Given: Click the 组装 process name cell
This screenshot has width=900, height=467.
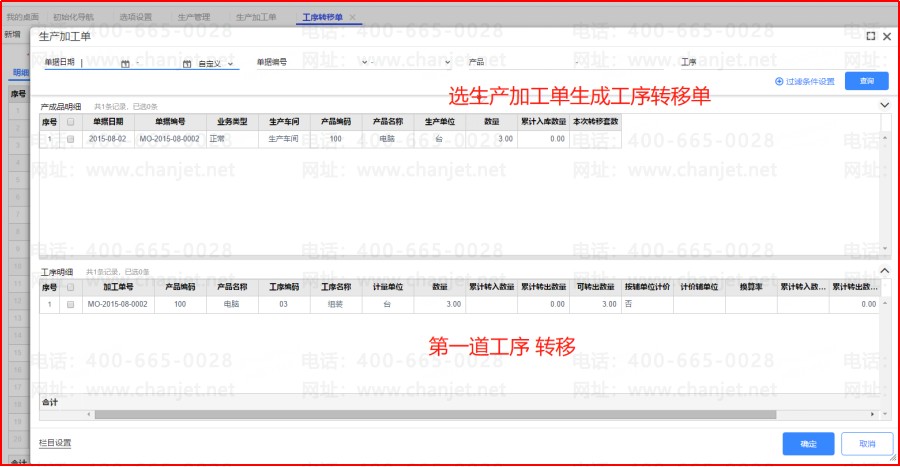Looking at the screenshot, I should click(x=336, y=304).
